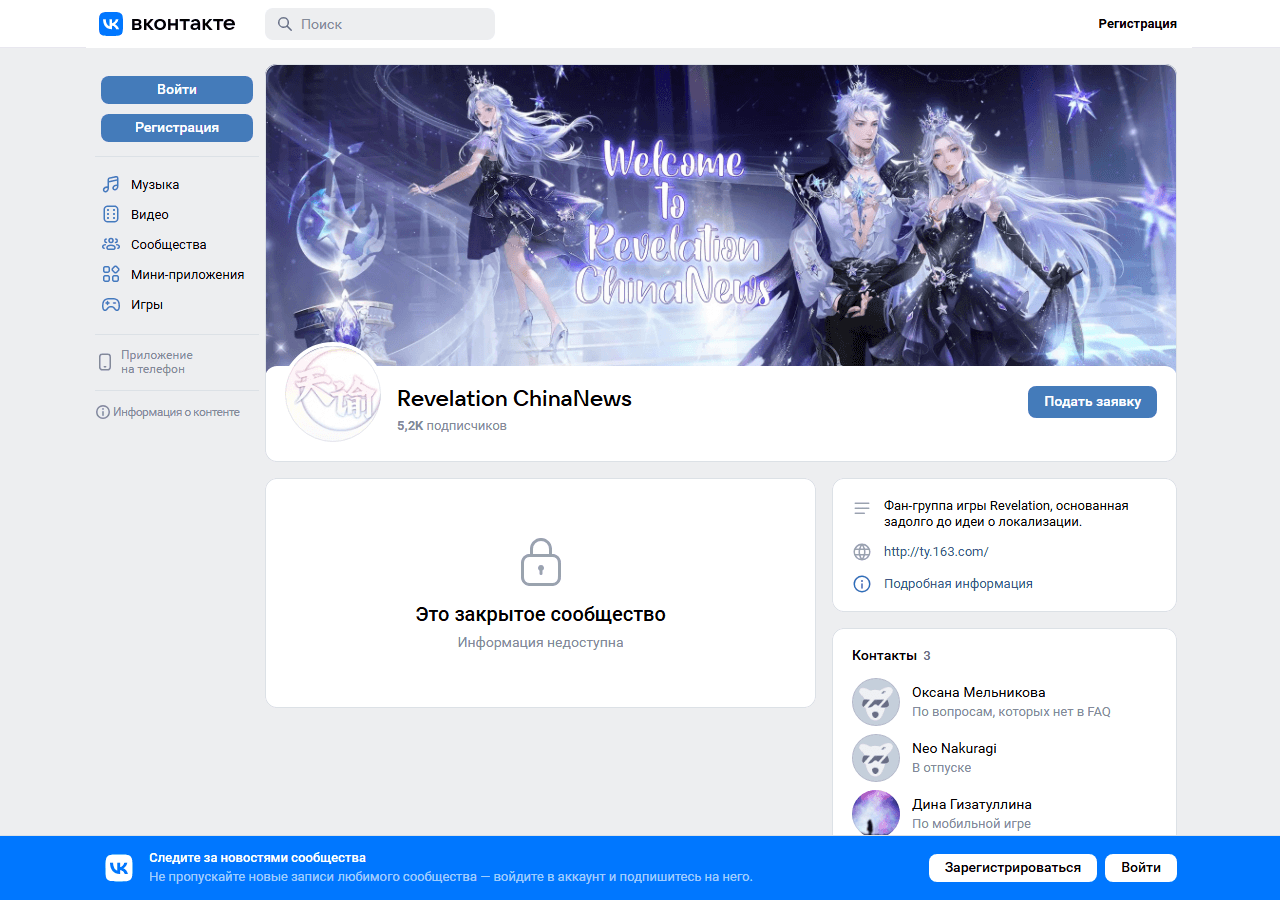Image resolution: width=1280 pixels, height=900 pixels.
Task: Open Подробная информация link
Action: pyautogui.click(x=958, y=584)
